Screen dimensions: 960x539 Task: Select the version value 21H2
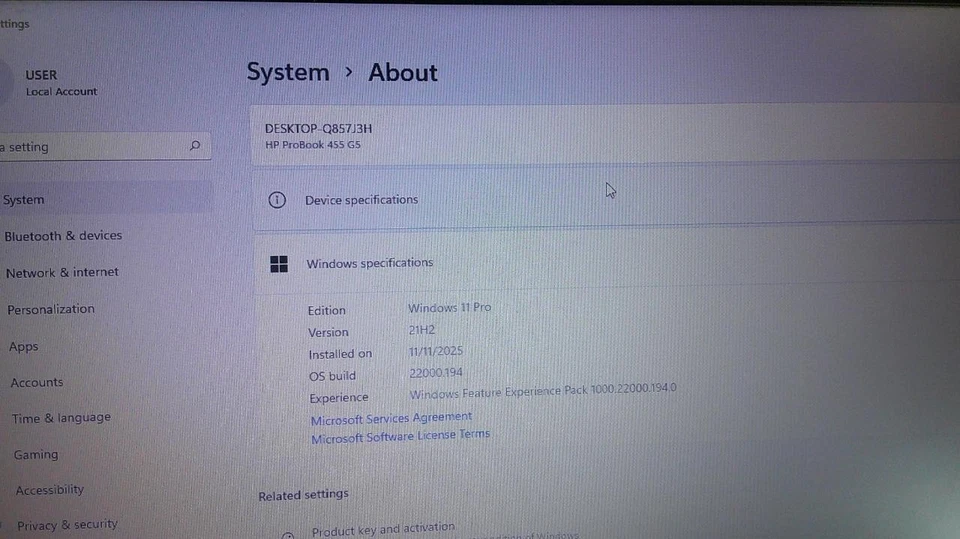422,330
